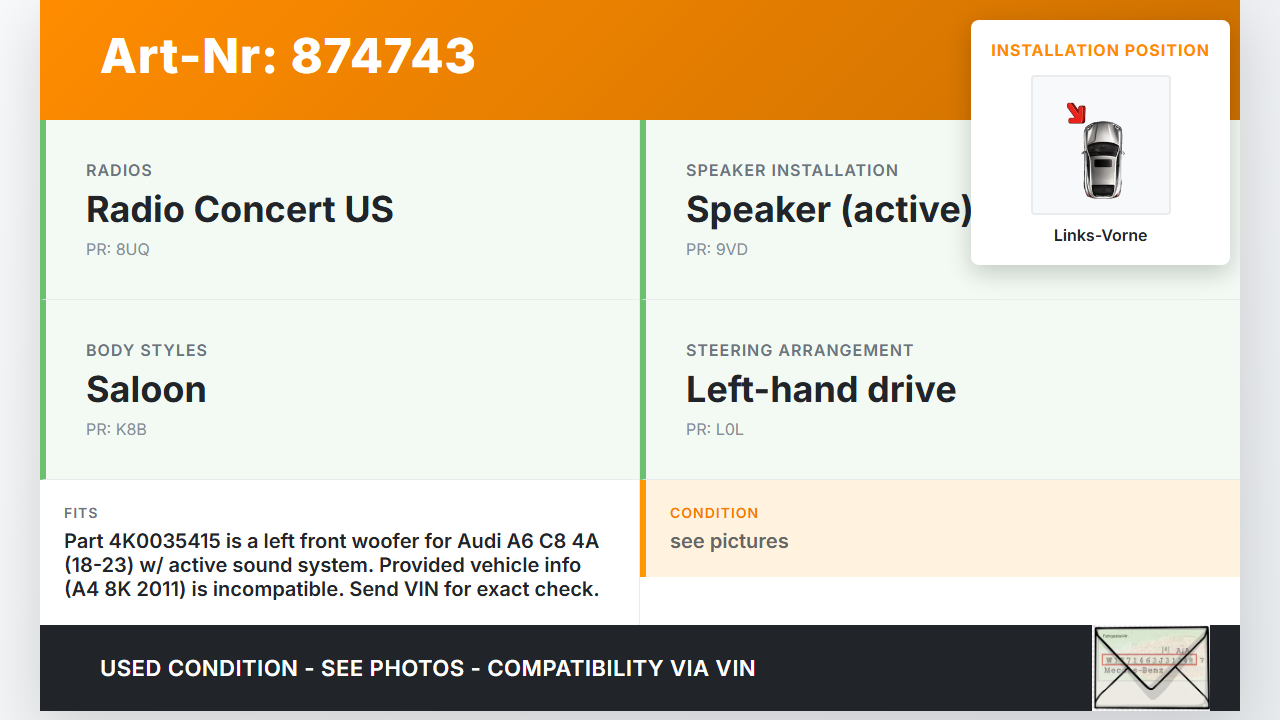Click the PR: 9VD code
1280x720 pixels.
pos(717,250)
